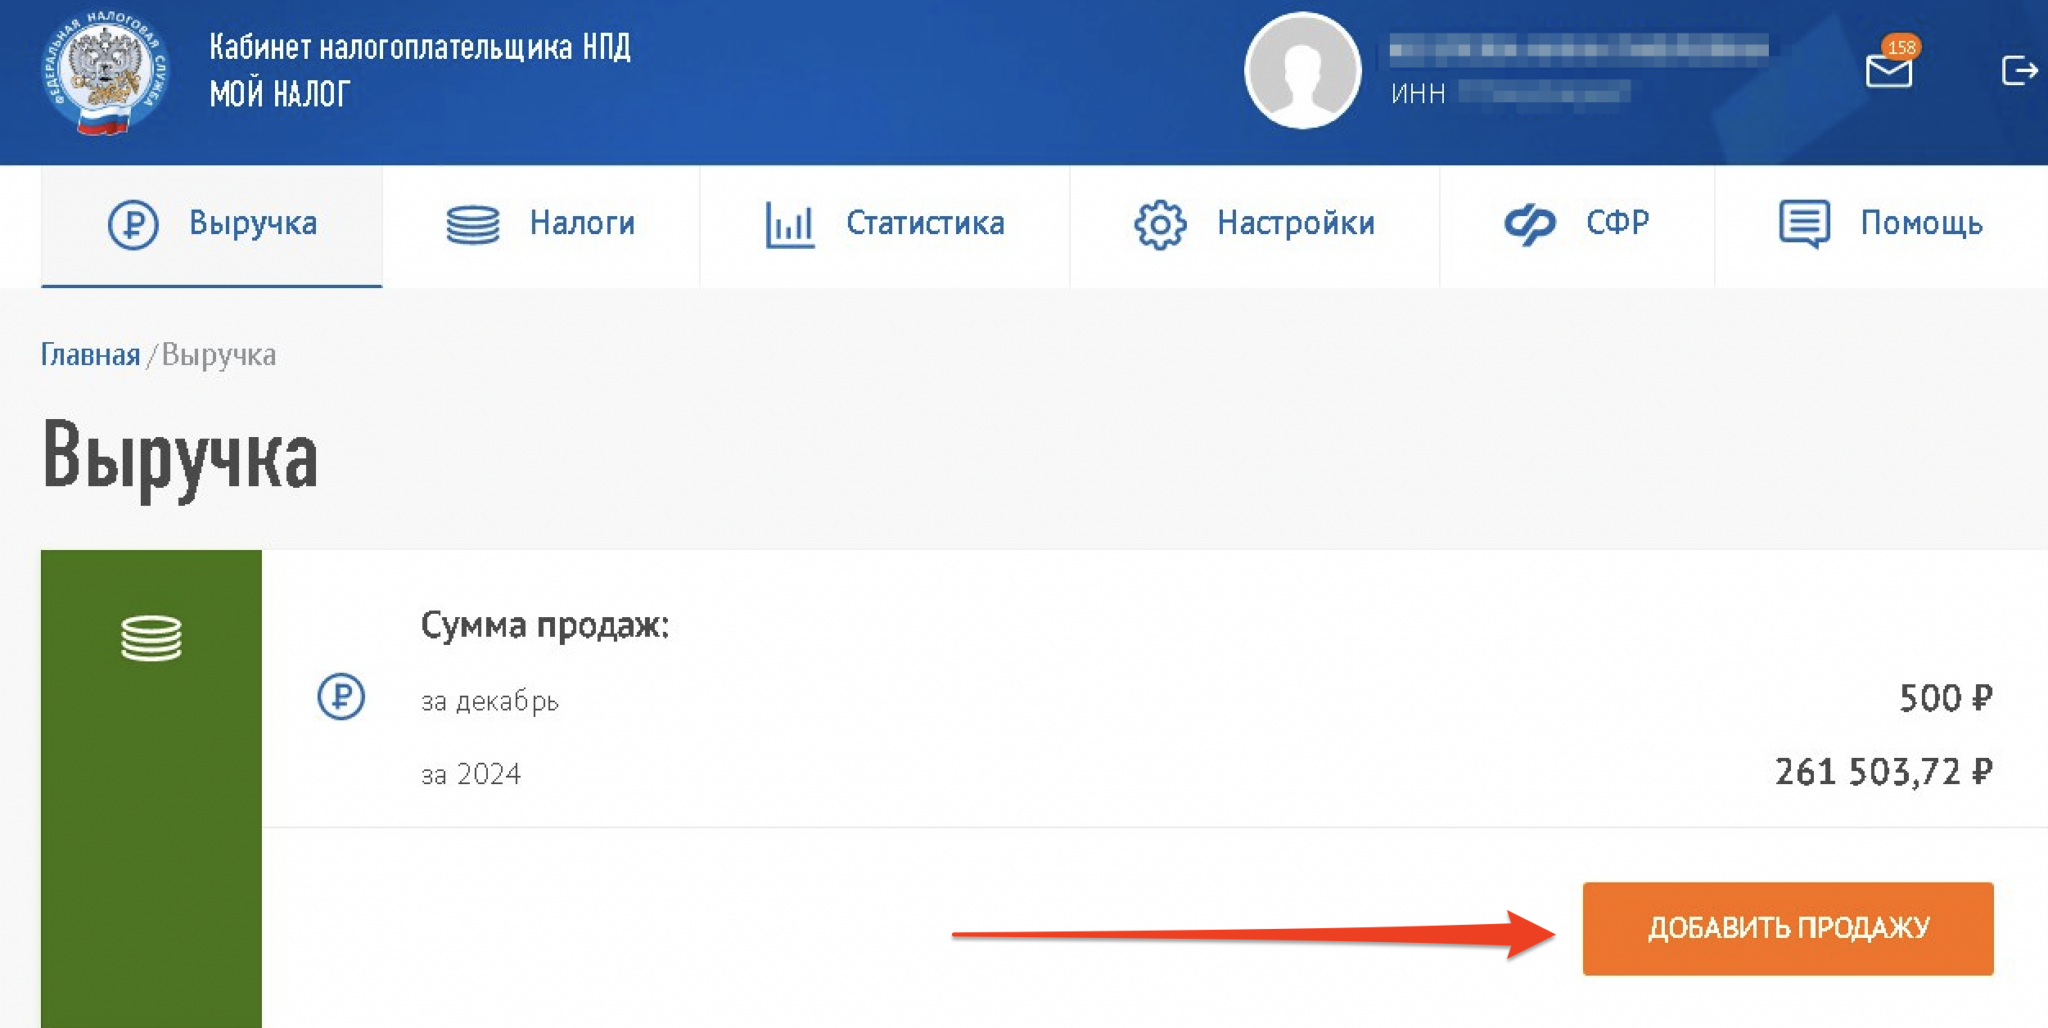Click the coin stack icon on green panel

click(x=151, y=638)
